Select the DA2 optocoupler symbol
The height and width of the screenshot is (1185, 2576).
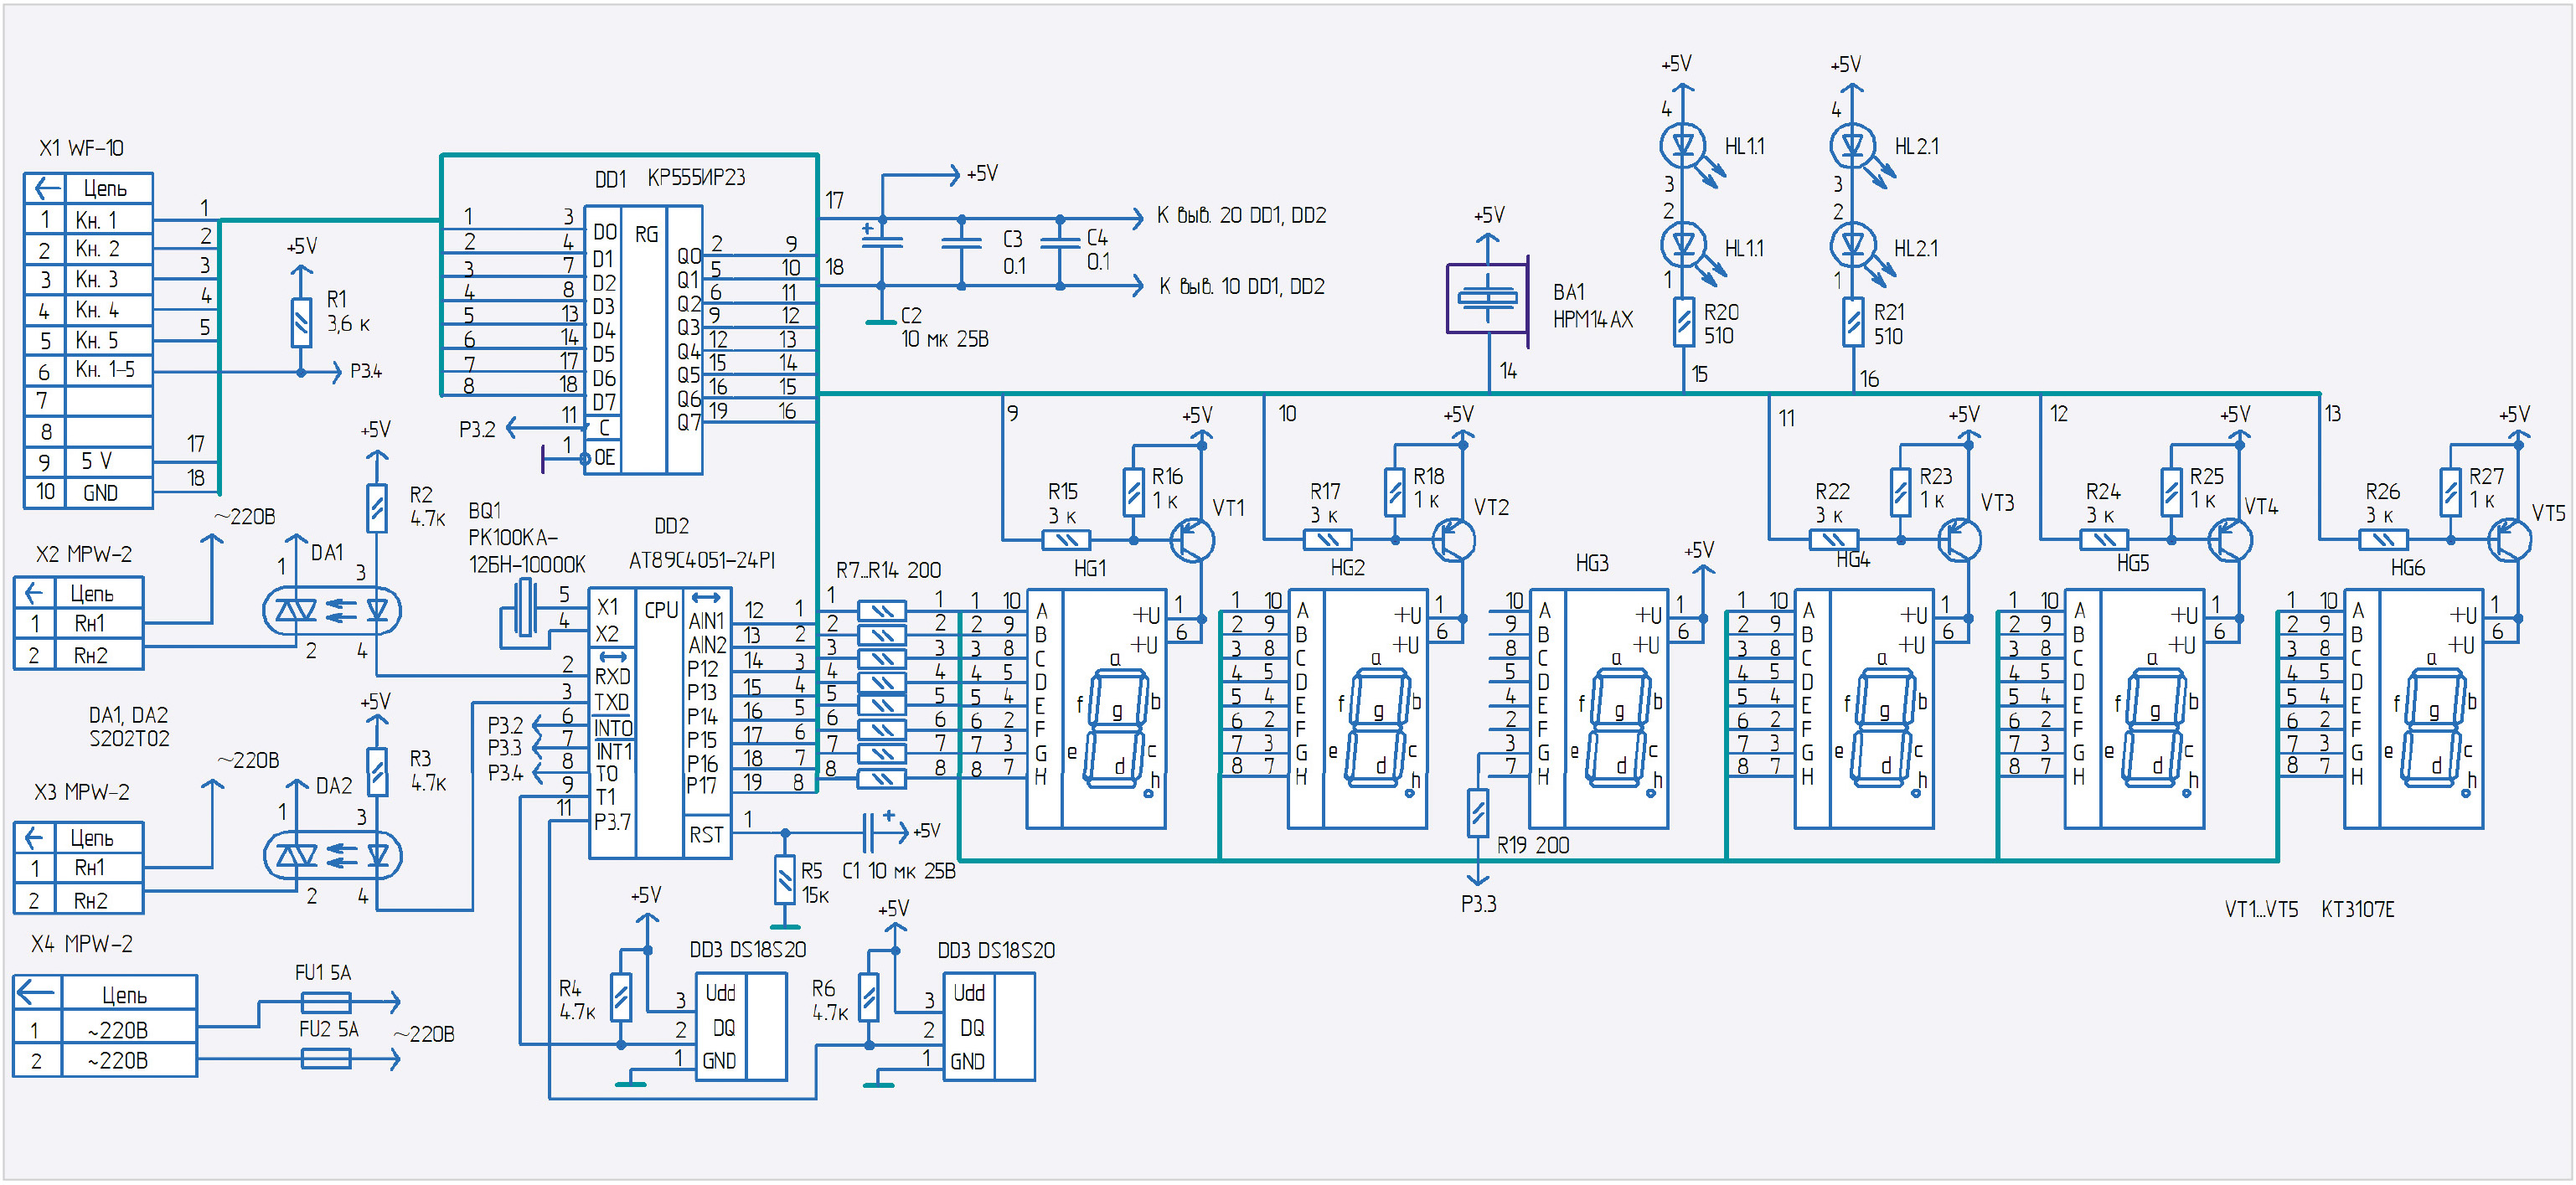click(x=332, y=855)
